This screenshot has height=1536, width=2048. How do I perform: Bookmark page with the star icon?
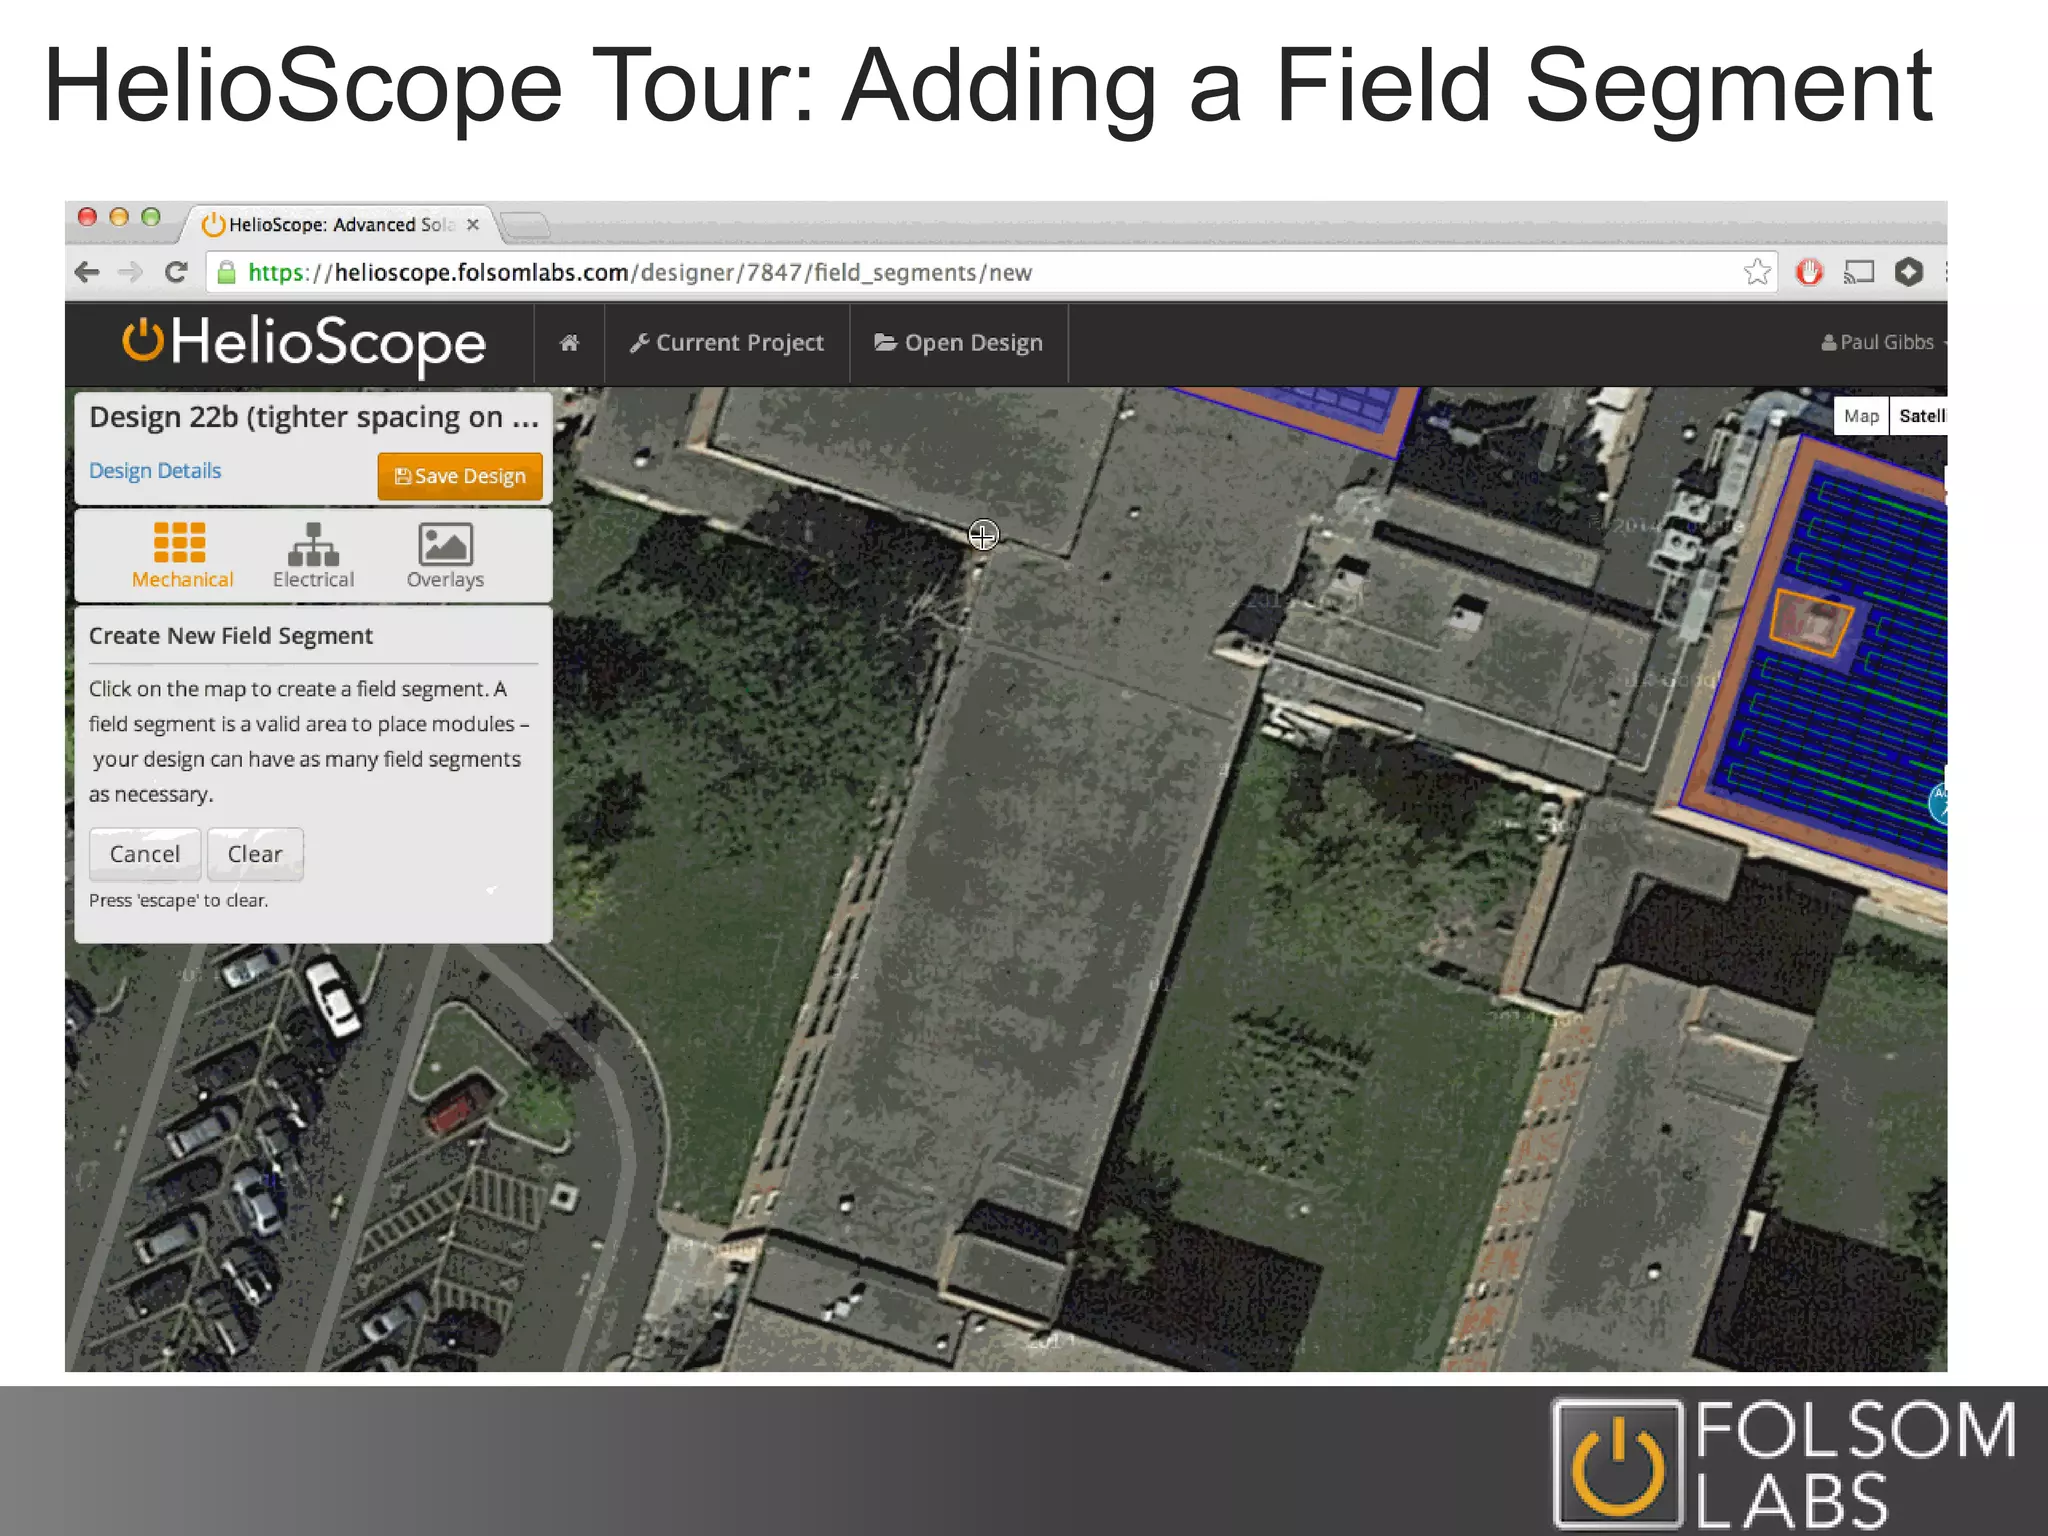1757,272
